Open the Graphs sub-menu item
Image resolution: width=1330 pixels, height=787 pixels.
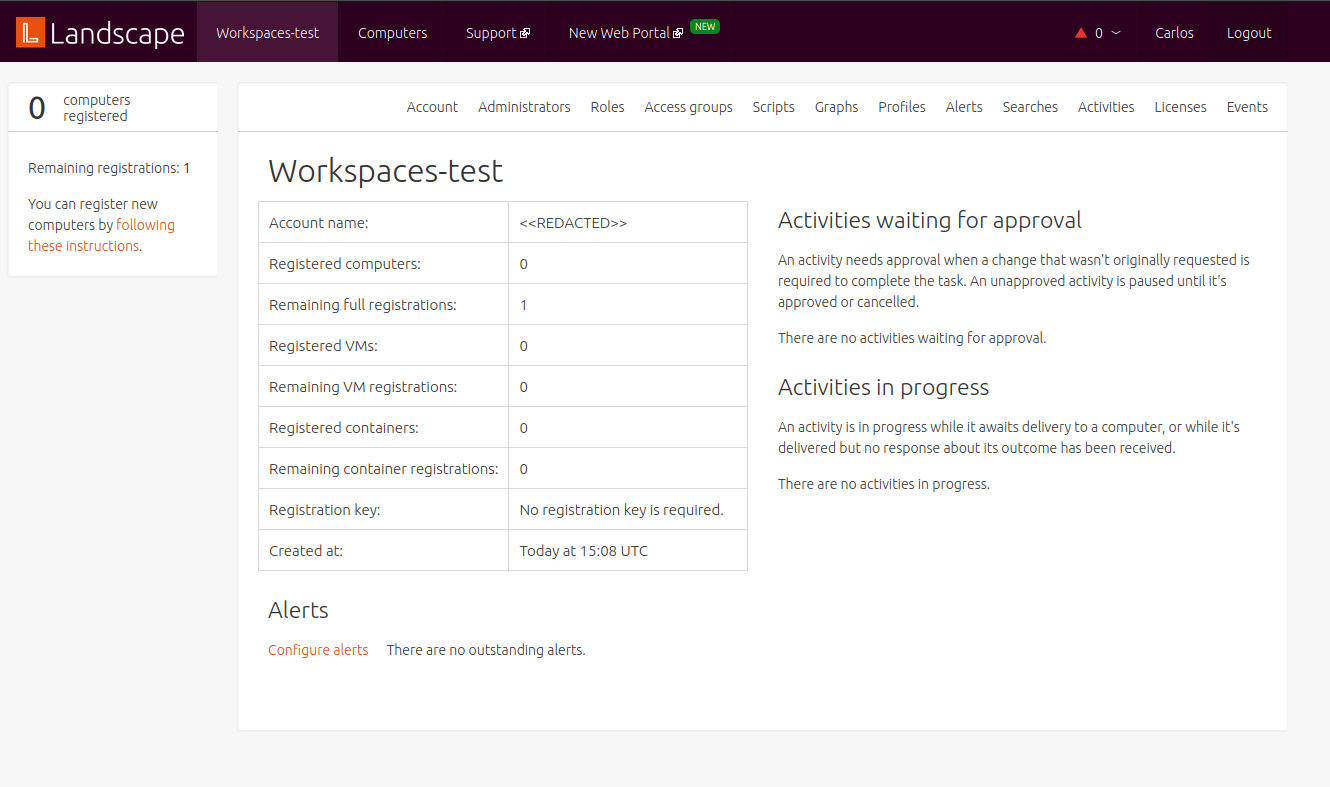click(836, 107)
